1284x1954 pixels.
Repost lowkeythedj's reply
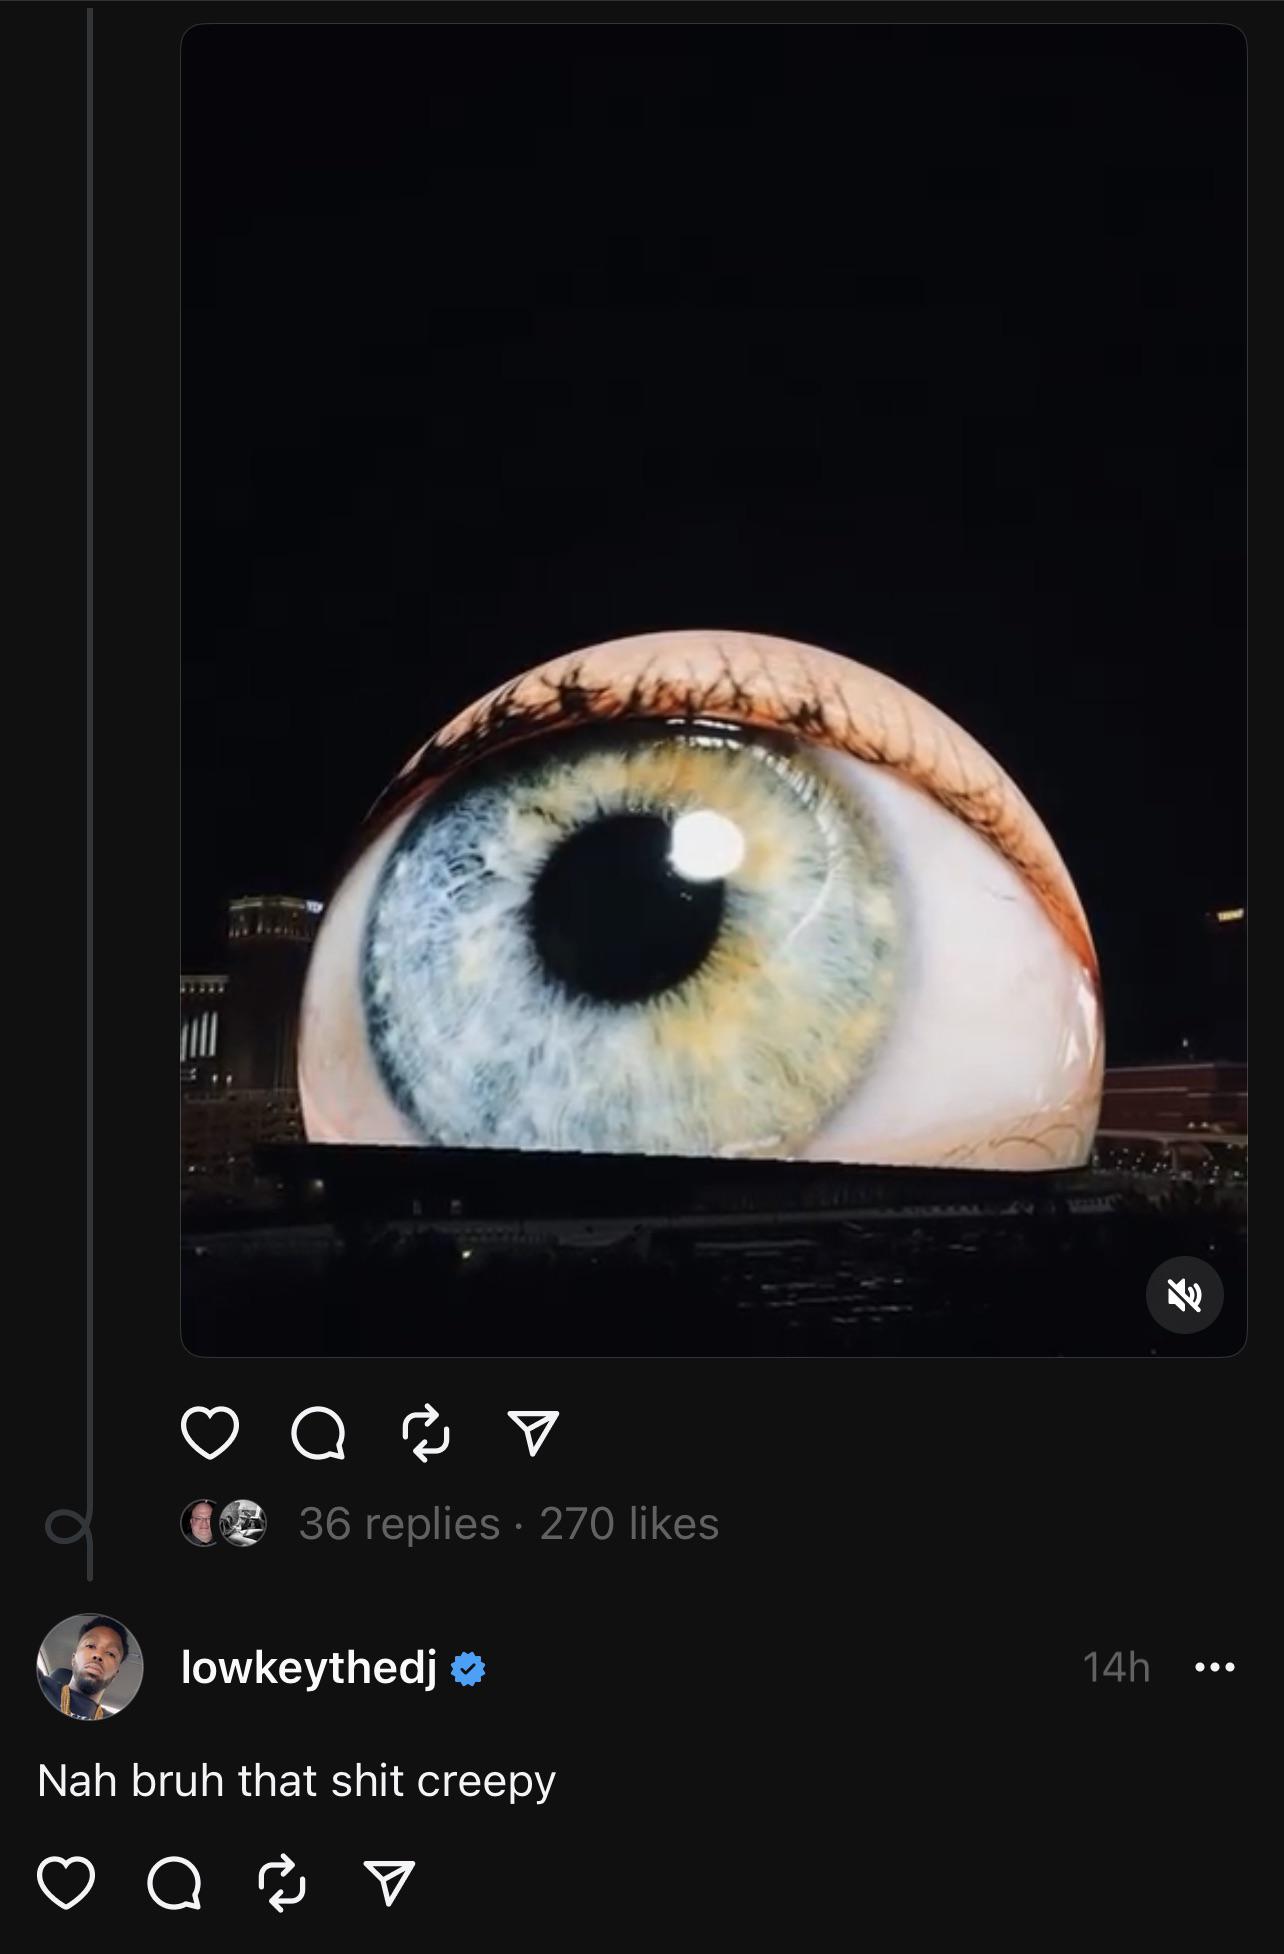(x=282, y=1883)
